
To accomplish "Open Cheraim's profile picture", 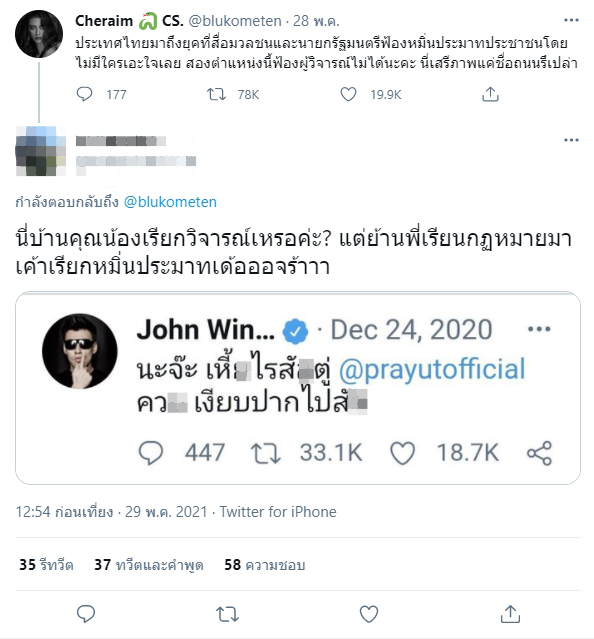I will click(x=39, y=34).
